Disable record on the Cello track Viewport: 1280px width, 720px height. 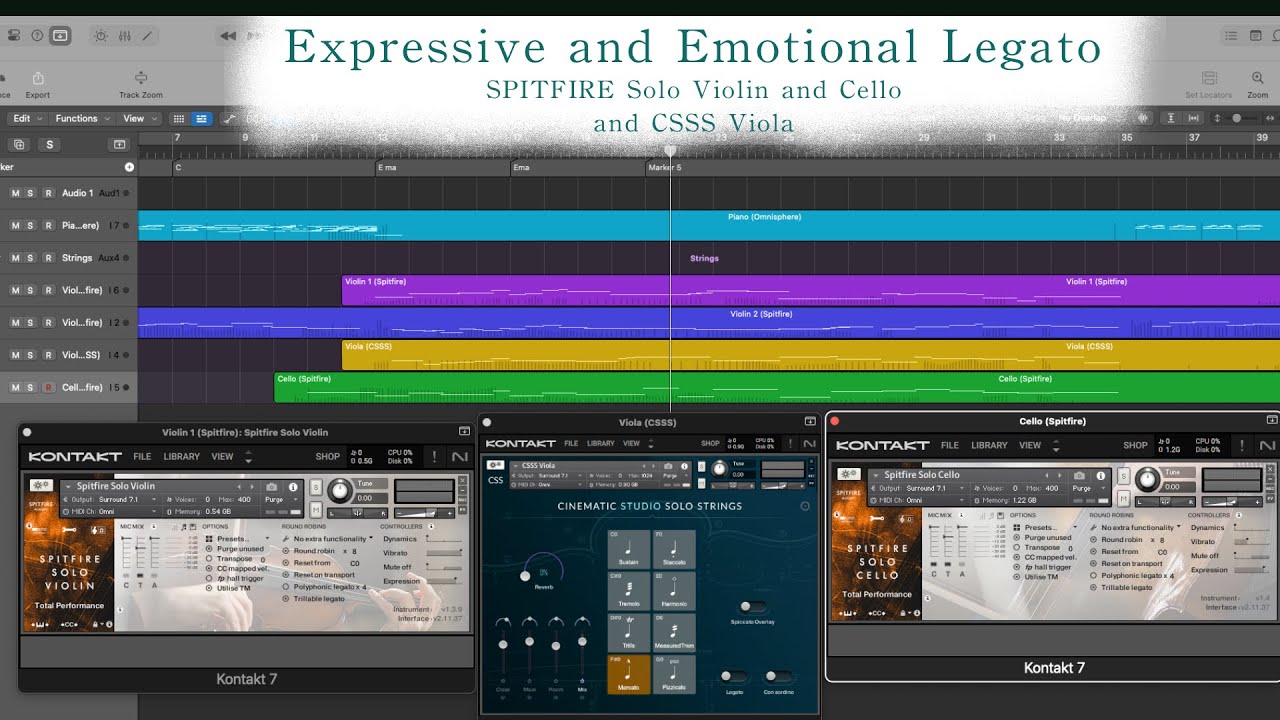pos(47,387)
